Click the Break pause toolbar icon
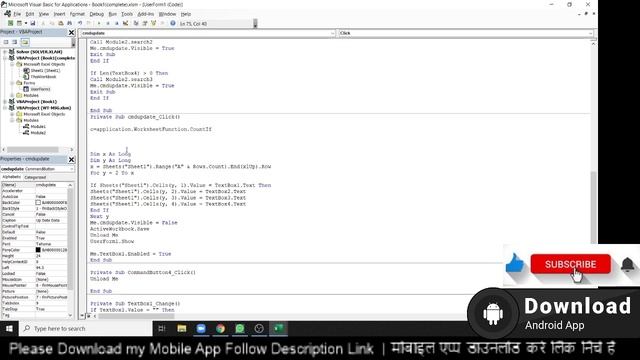This screenshot has width=640, height=360. (108, 23)
